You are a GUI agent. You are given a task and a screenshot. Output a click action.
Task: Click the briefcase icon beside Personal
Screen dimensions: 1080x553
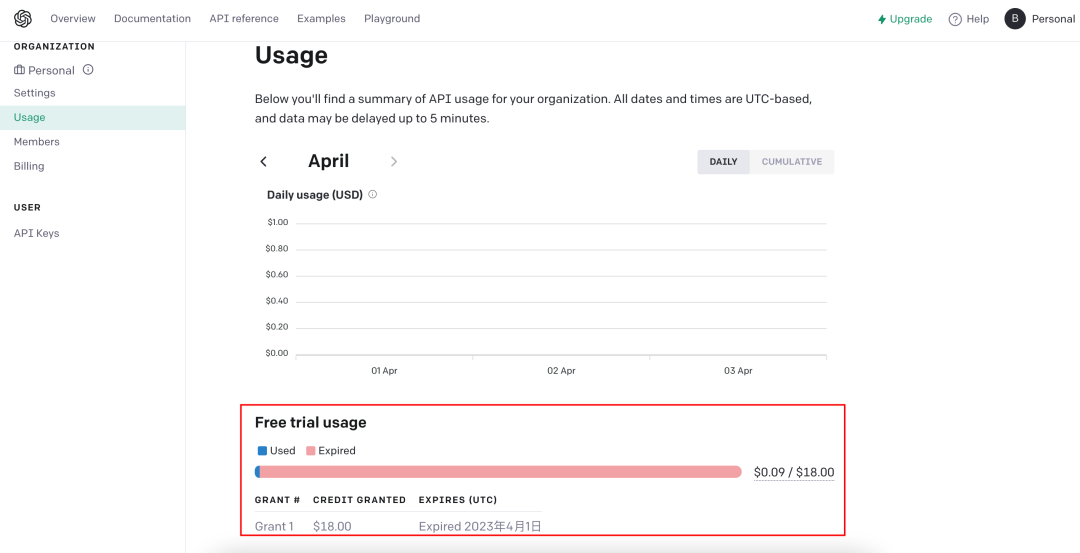point(19,70)
